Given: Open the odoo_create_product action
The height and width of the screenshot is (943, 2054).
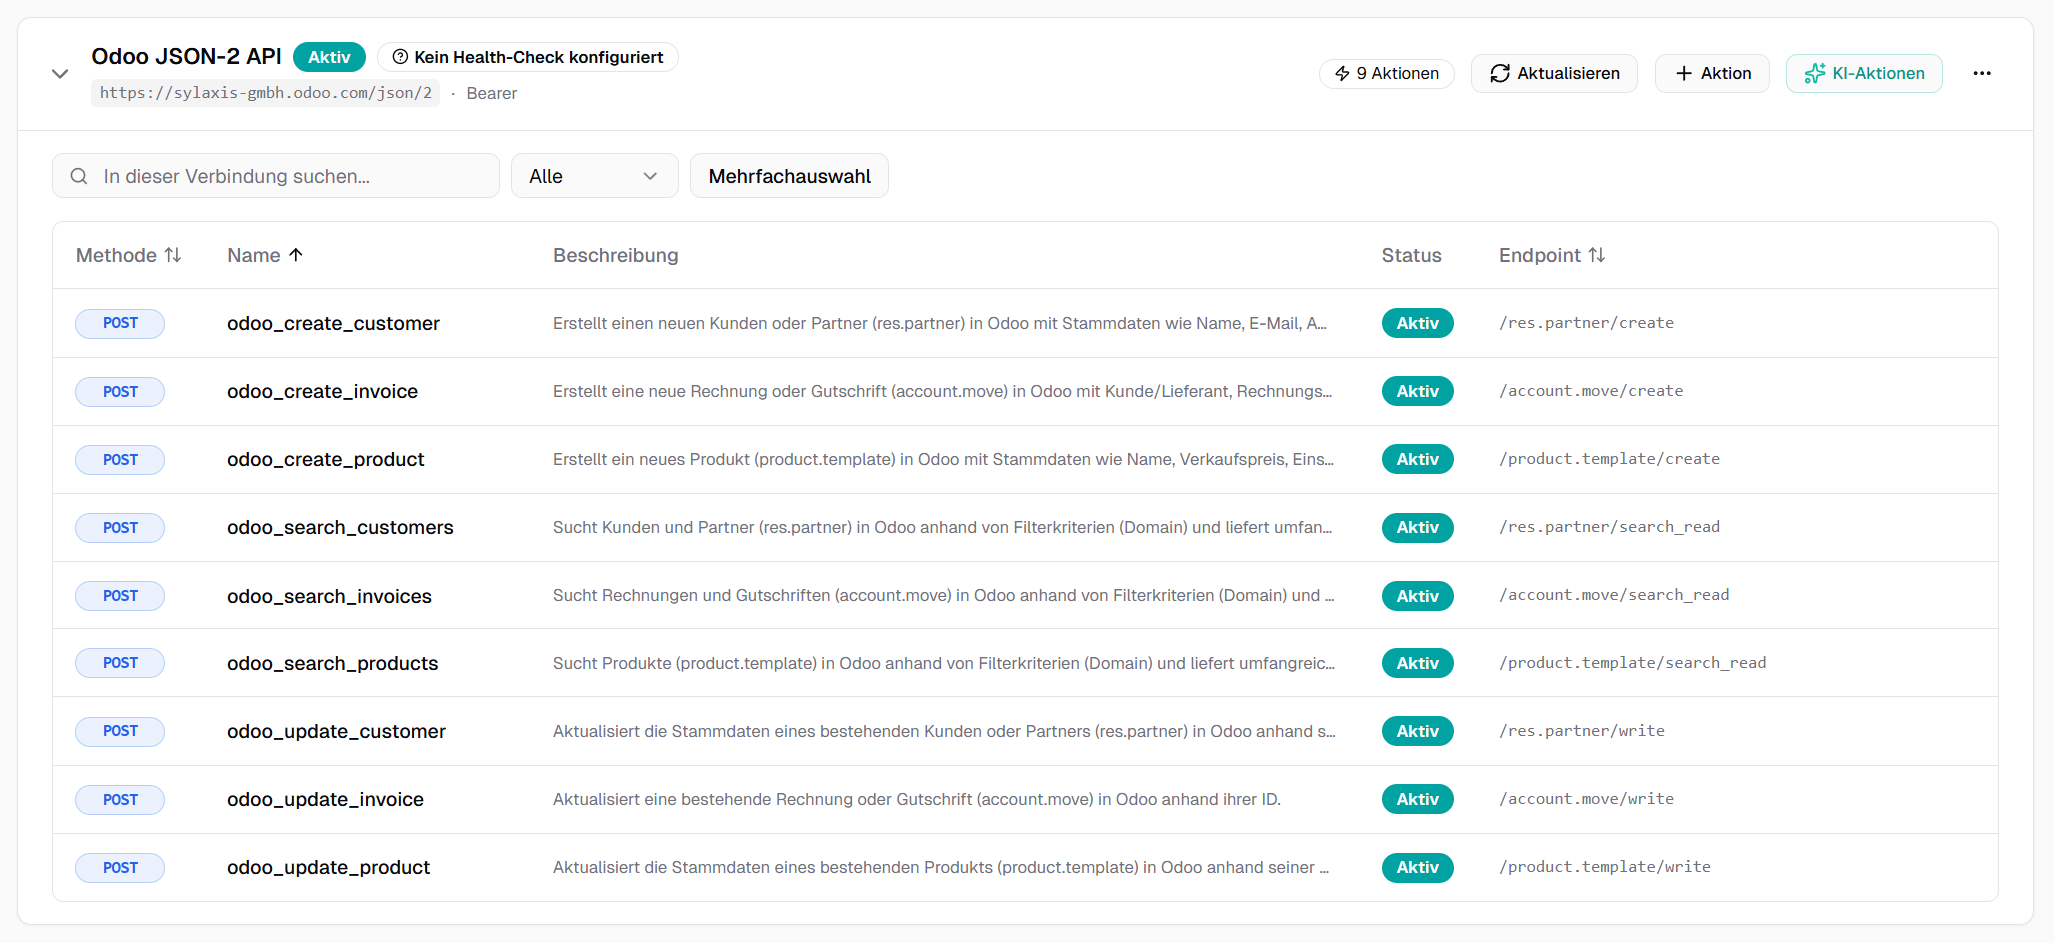Looking at the screenshot, I should tap(325, 459).
